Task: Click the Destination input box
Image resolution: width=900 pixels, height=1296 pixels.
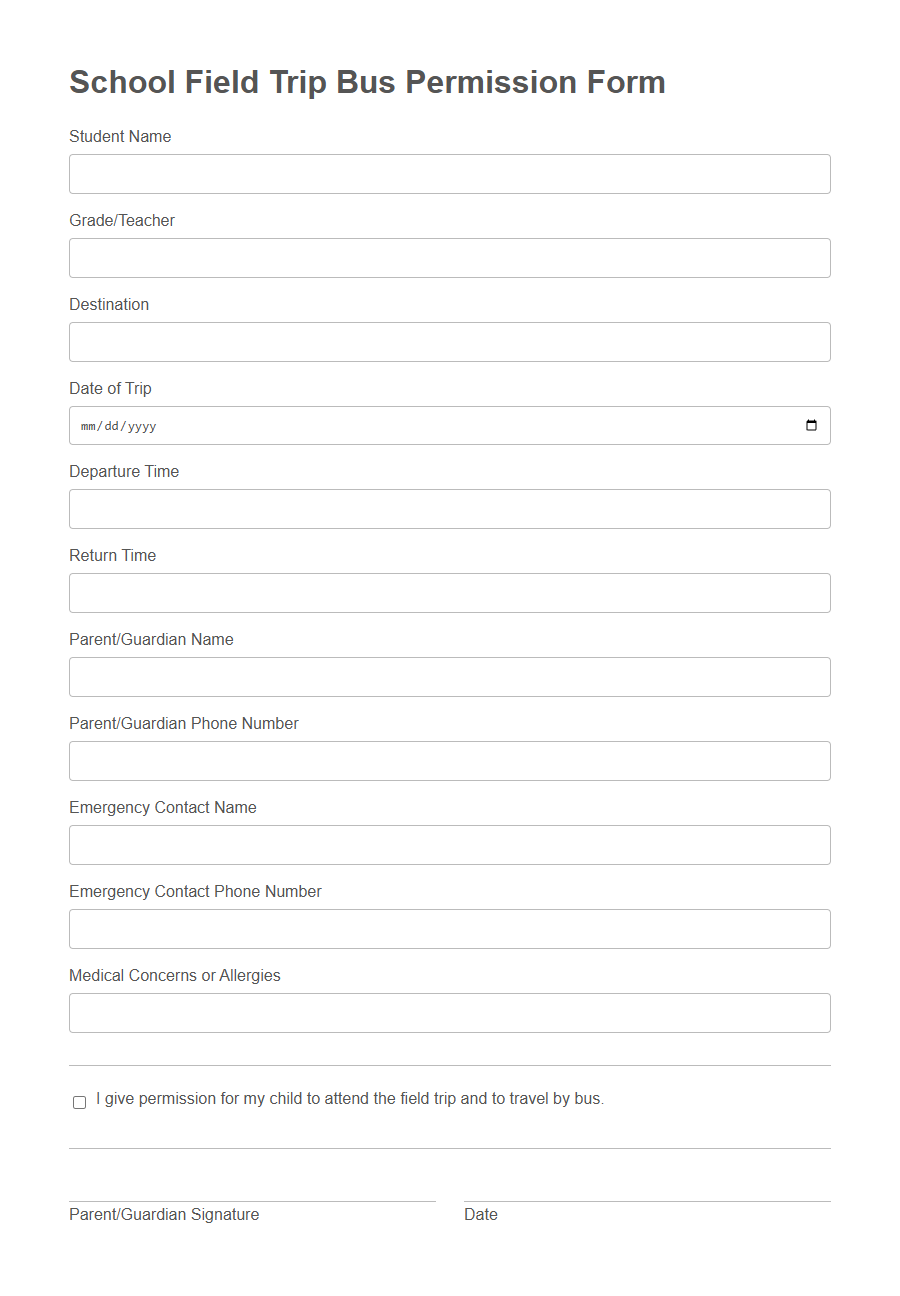Action: click(x=449, y=341)
